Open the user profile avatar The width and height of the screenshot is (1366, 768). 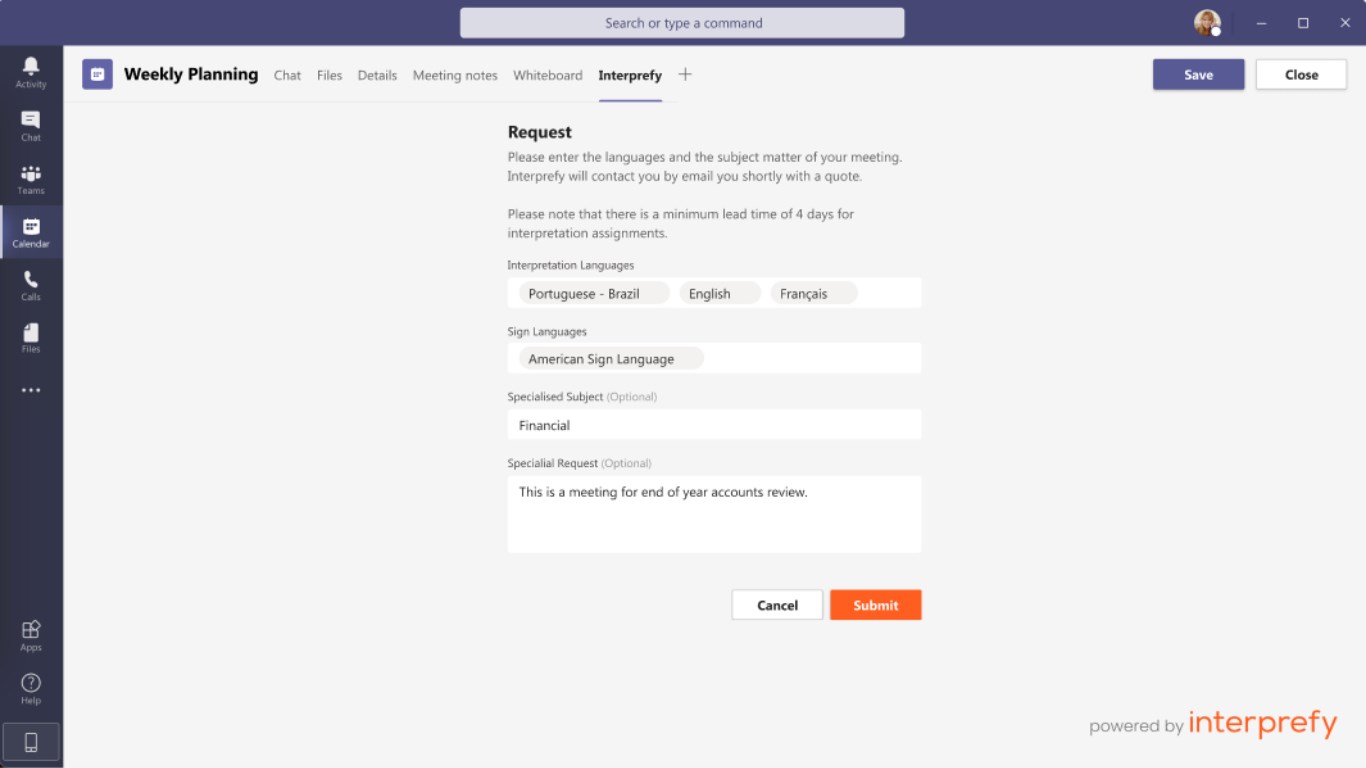(1207, 23)
